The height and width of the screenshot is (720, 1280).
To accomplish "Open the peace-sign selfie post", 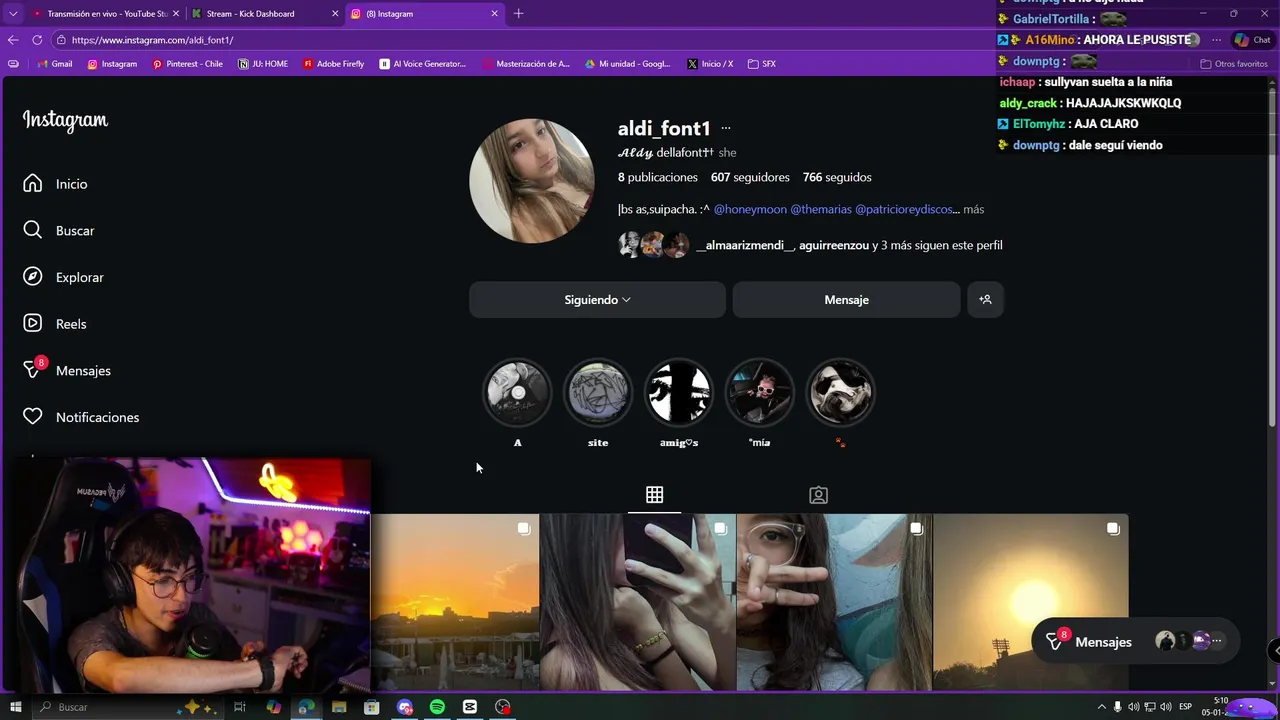I will click(834, 602).
